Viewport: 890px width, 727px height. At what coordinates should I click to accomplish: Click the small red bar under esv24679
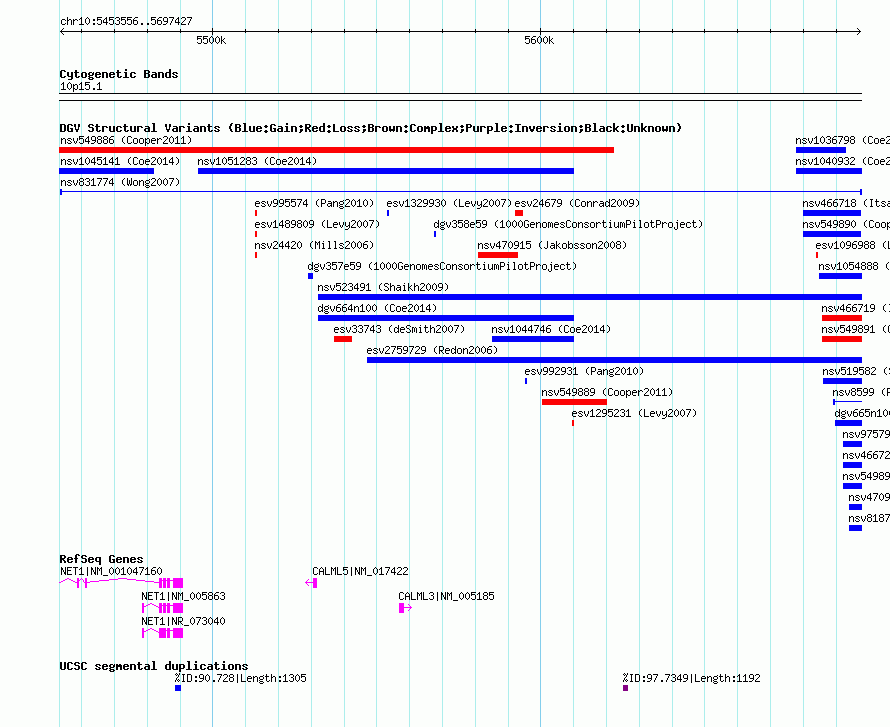click(519, 213)
